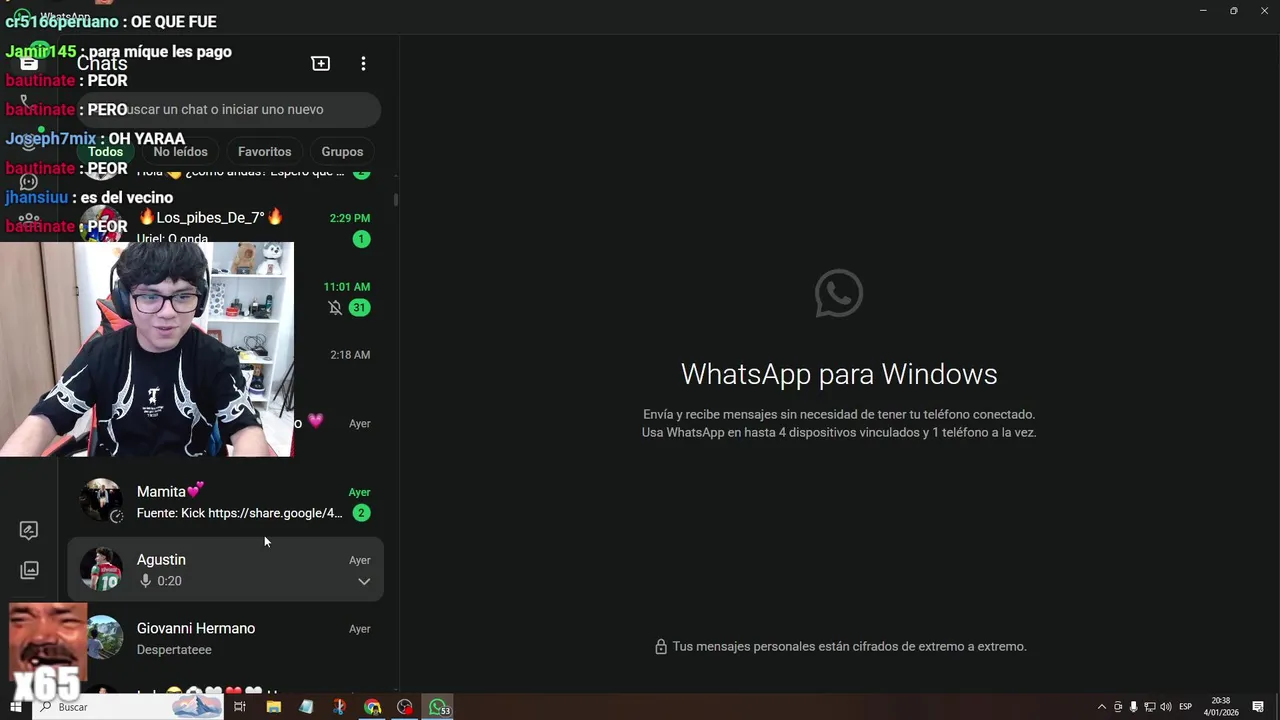Click the muted bell icon on 11:01 AM chat
This screenshot has height=720, width=1280.
[335, 308]
